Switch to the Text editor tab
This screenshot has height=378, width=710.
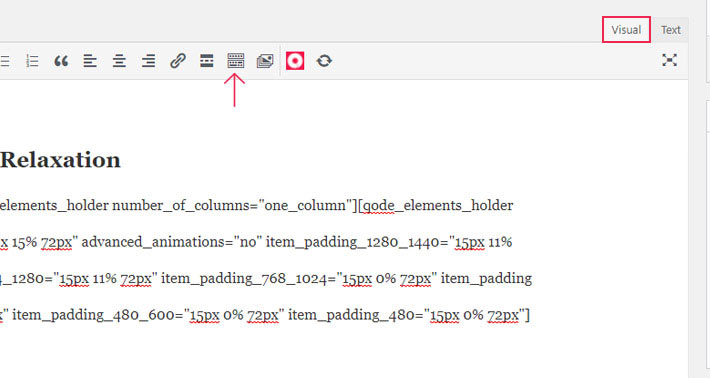[671, 30]
